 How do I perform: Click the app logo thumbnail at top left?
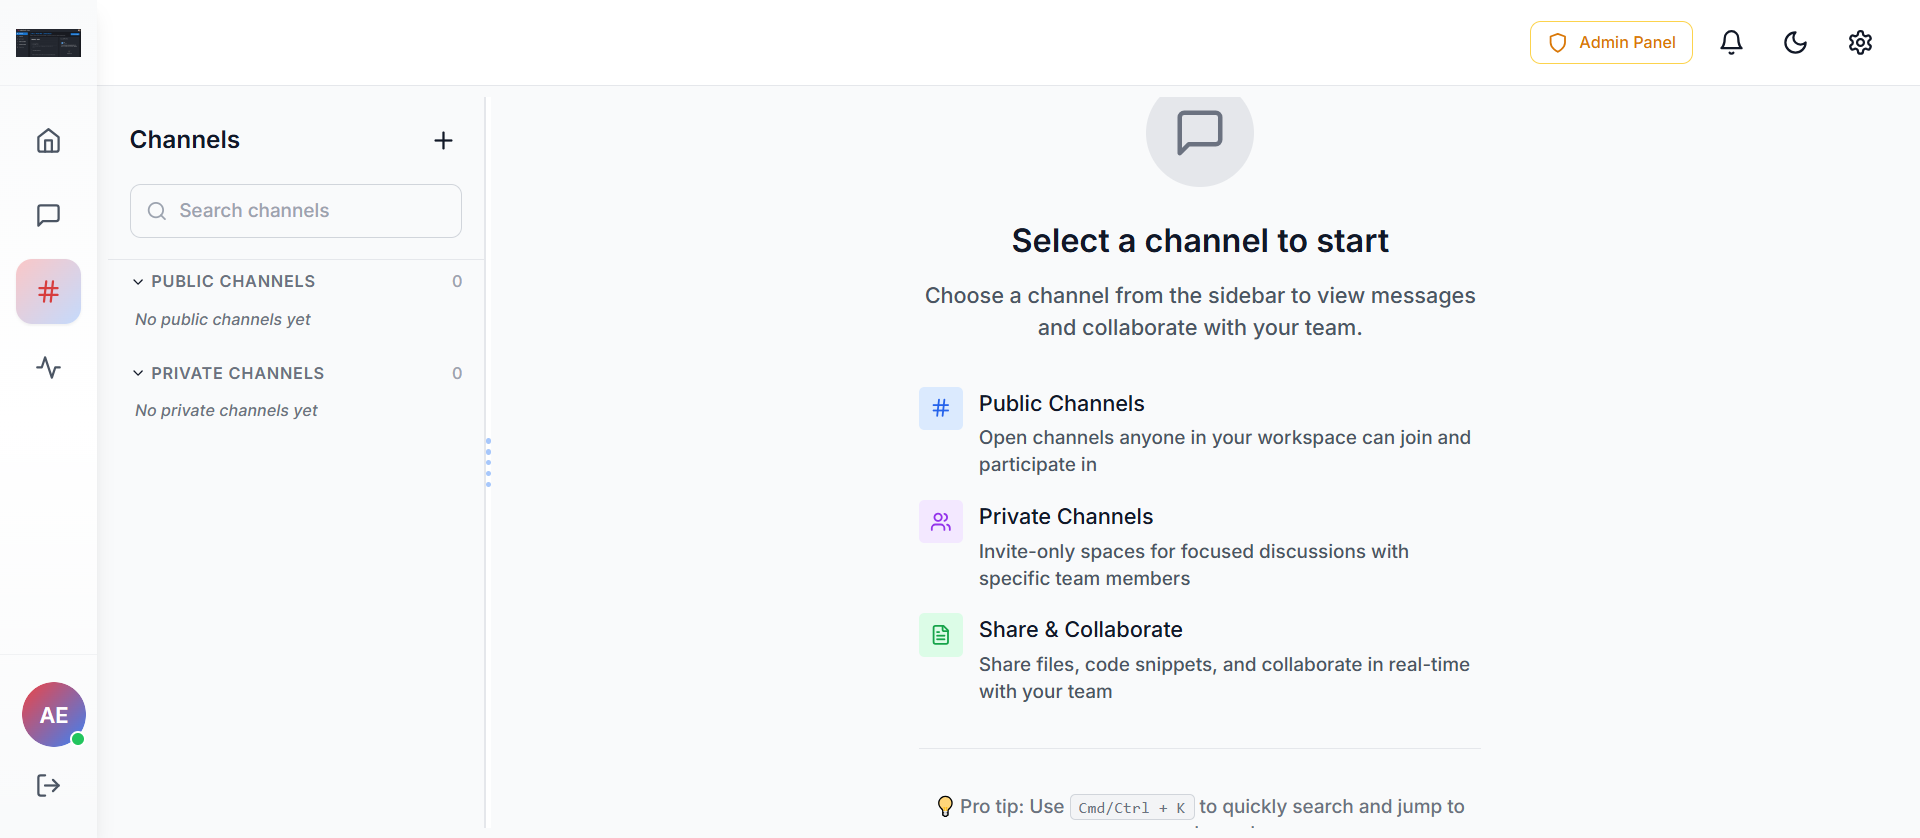[48, 43]
